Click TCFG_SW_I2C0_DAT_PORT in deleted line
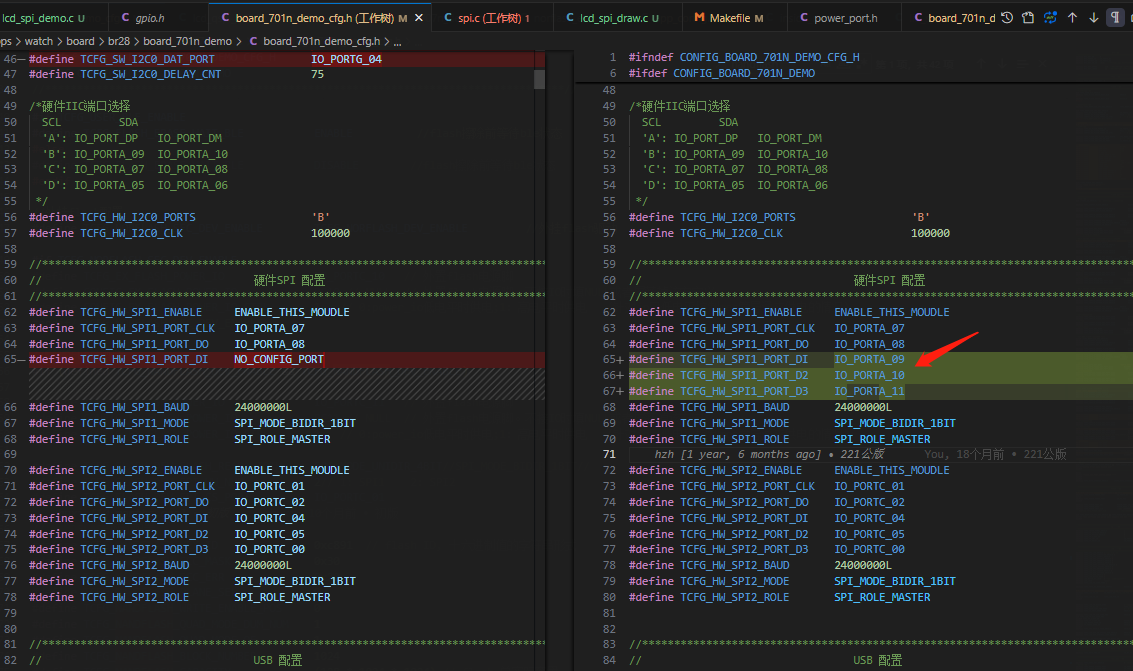This screenshot has width=1133, height=671. (x=147, y=59)
